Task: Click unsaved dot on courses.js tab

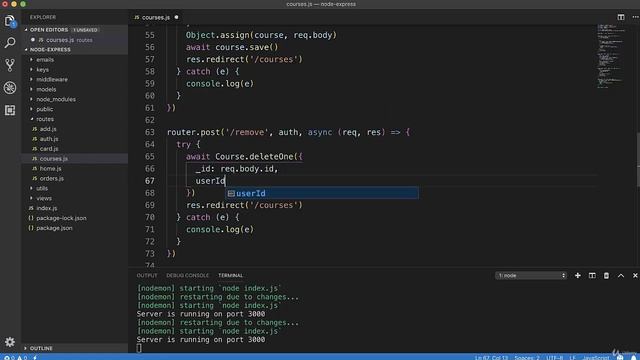Action: [x=176, y=18]
